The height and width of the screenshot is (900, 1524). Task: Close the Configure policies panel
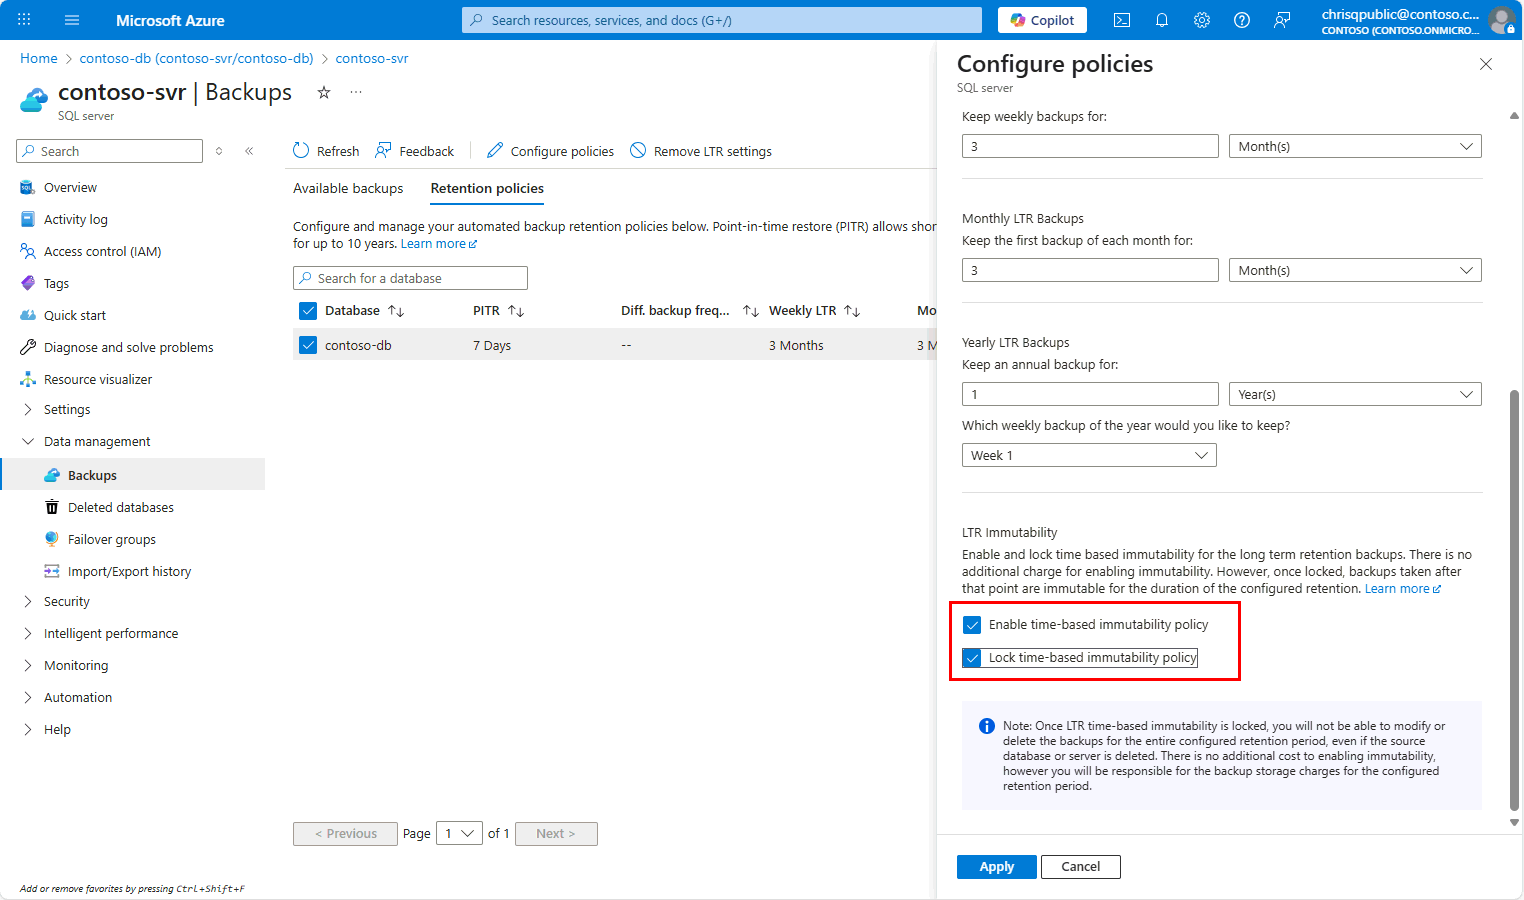click(x=1486, y=64)
